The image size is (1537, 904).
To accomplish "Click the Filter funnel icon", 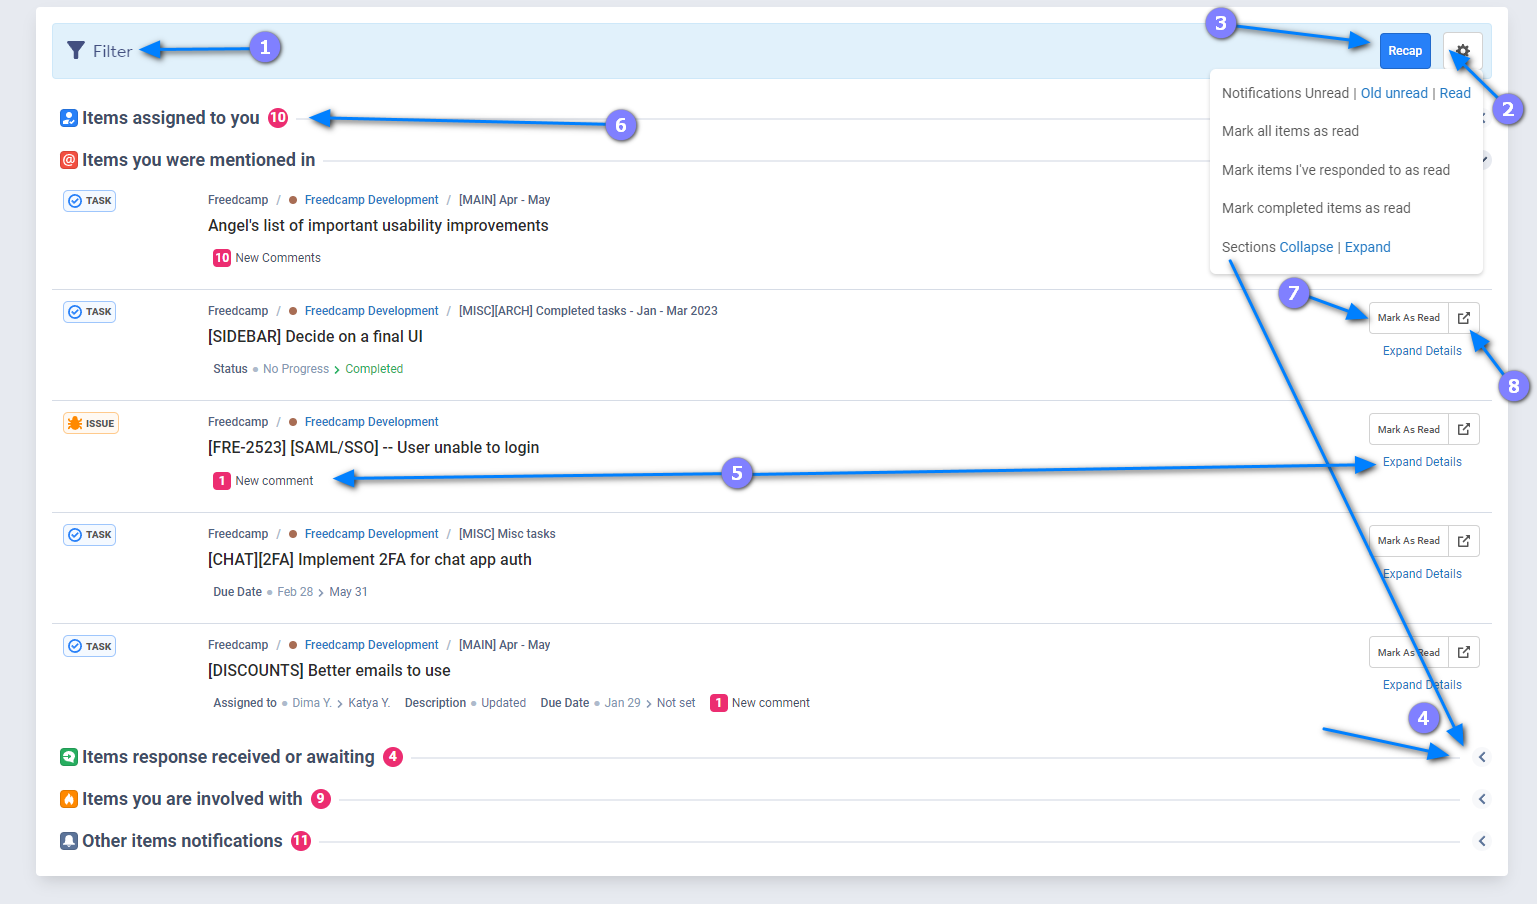I will tap(76, 51).
